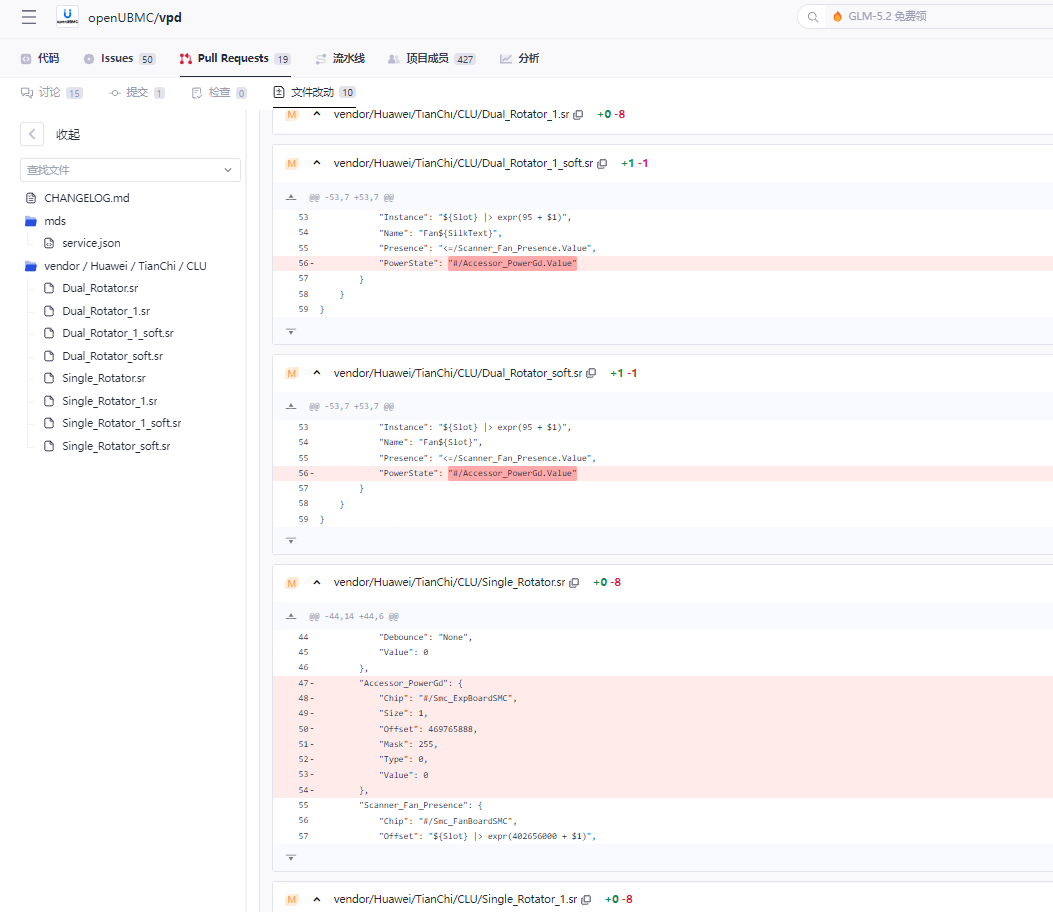Expand lines below in Single_Rotator.sr diff
This screenshot has height=912, width=1053.
[291, 858]
